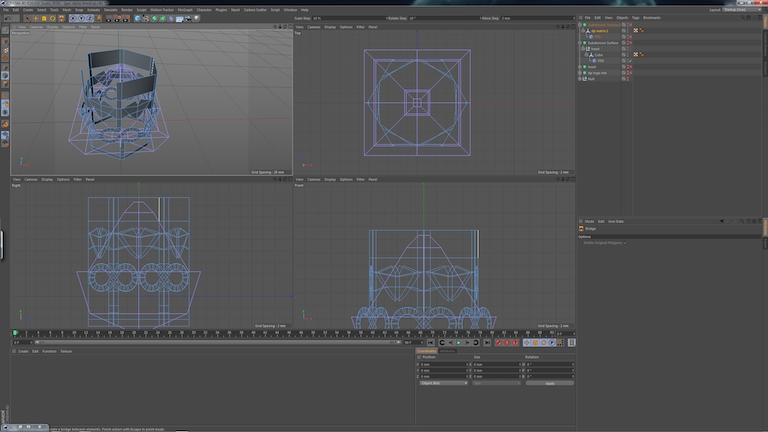
Task: Select the Scale tool in top toolbar
Action: [44, 19]
